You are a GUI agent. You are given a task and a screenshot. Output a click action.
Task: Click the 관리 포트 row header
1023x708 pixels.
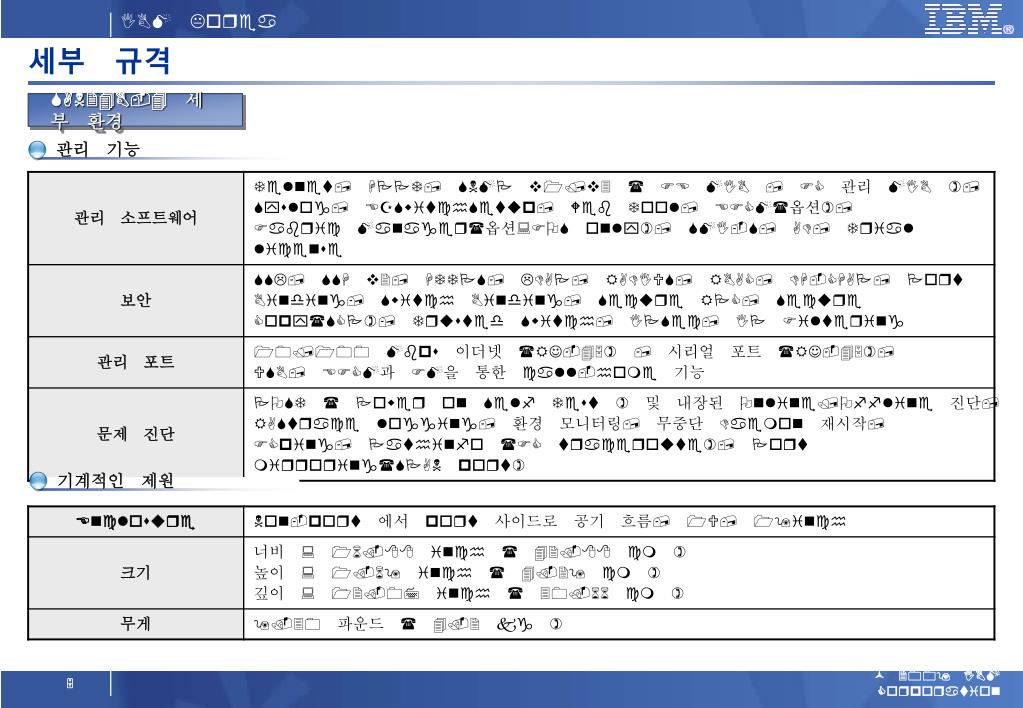(x=136, y=362)
